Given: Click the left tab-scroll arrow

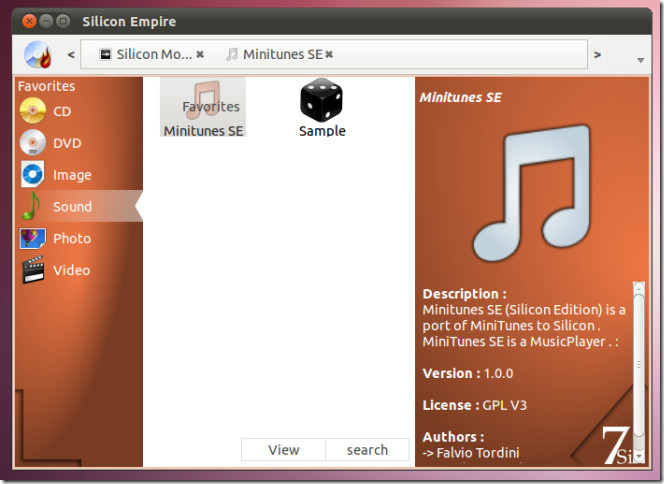Looking at the screenshot, I should (x=71, y=55).
